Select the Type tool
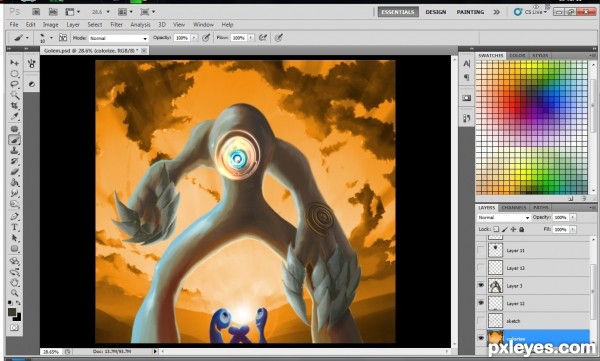Image resolution: width=600 pixels, height=361 pixels. (15, 227)
